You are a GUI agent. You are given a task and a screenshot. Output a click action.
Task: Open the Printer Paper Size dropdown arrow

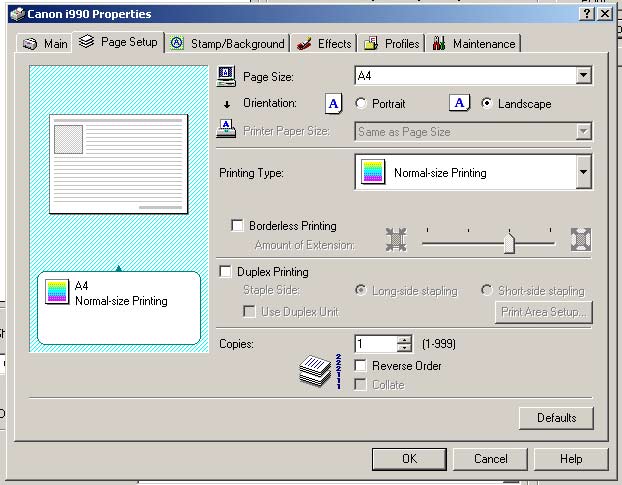coord(584,131)
